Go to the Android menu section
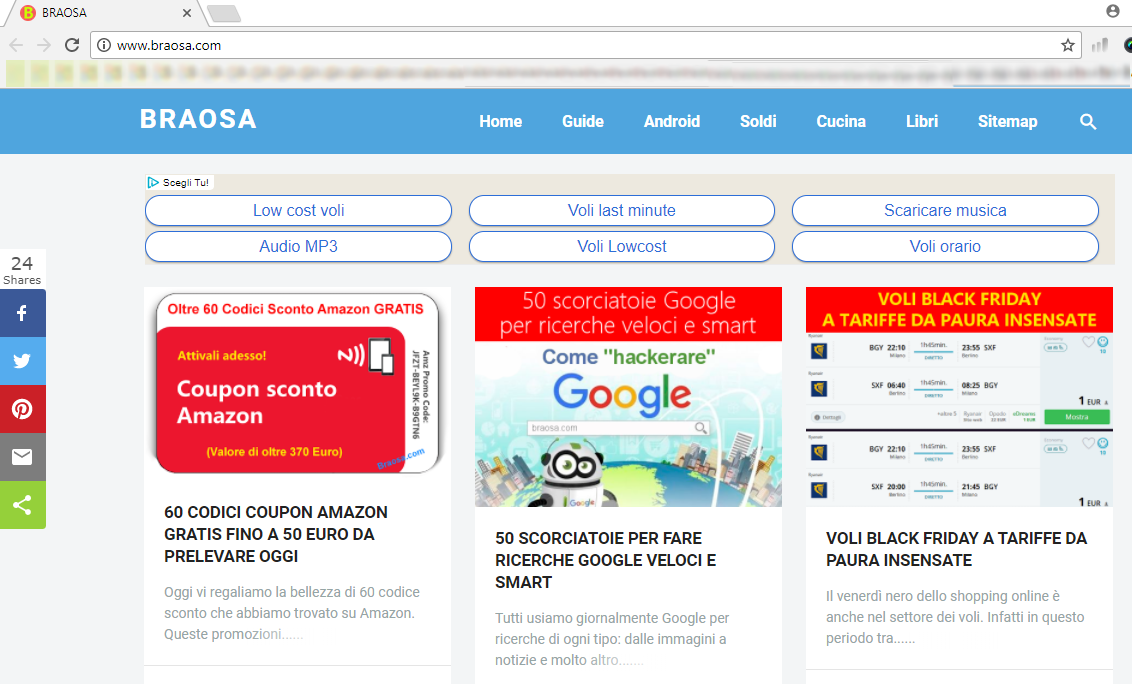The width and height of the screenshot is (1132, 684). [x=671, y=122]
